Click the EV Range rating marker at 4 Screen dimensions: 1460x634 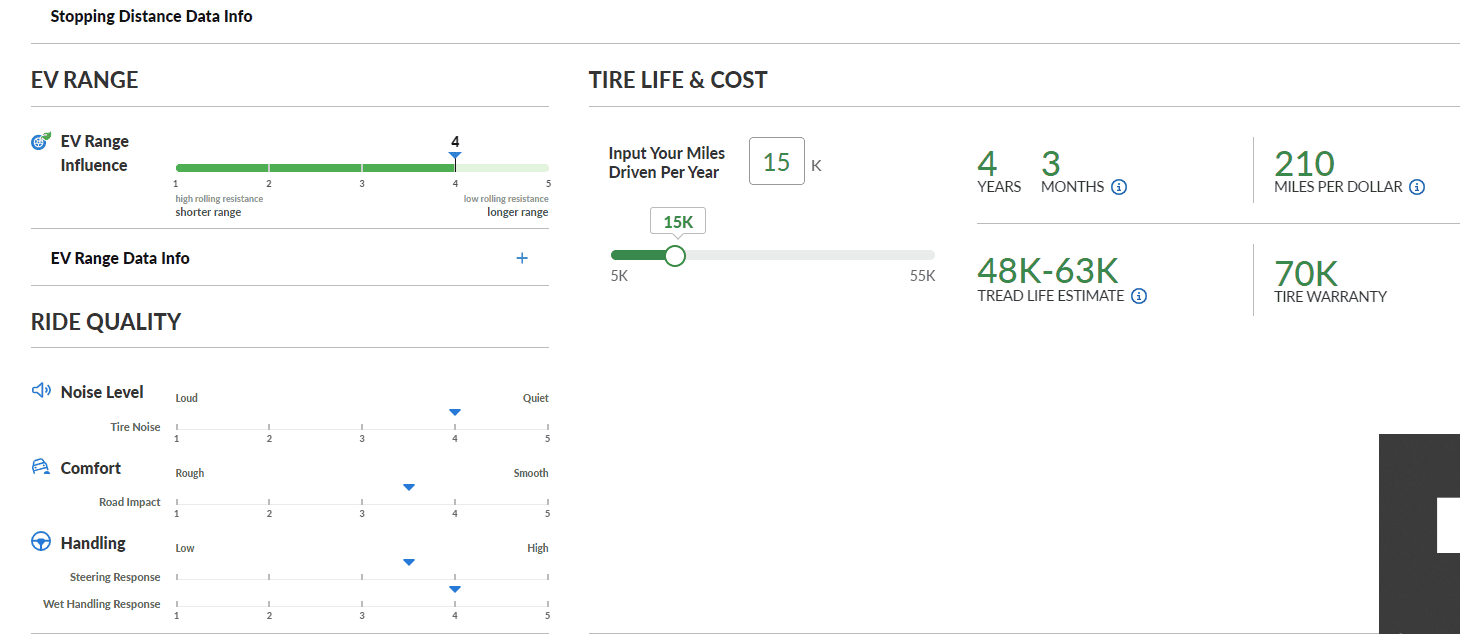pos(455,155)
